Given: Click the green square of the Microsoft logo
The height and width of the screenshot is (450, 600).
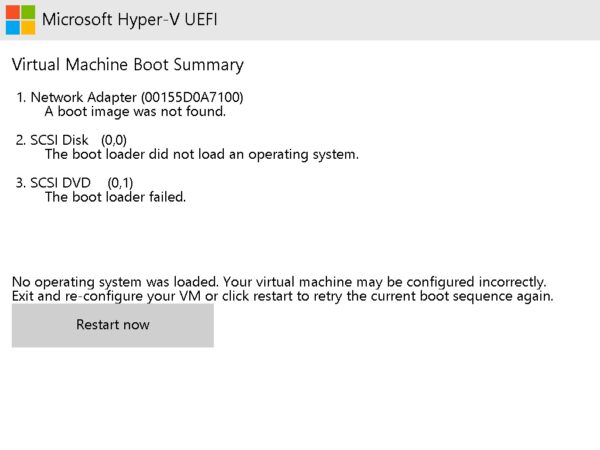Looking at the screenshot, I should coord(28,12).
